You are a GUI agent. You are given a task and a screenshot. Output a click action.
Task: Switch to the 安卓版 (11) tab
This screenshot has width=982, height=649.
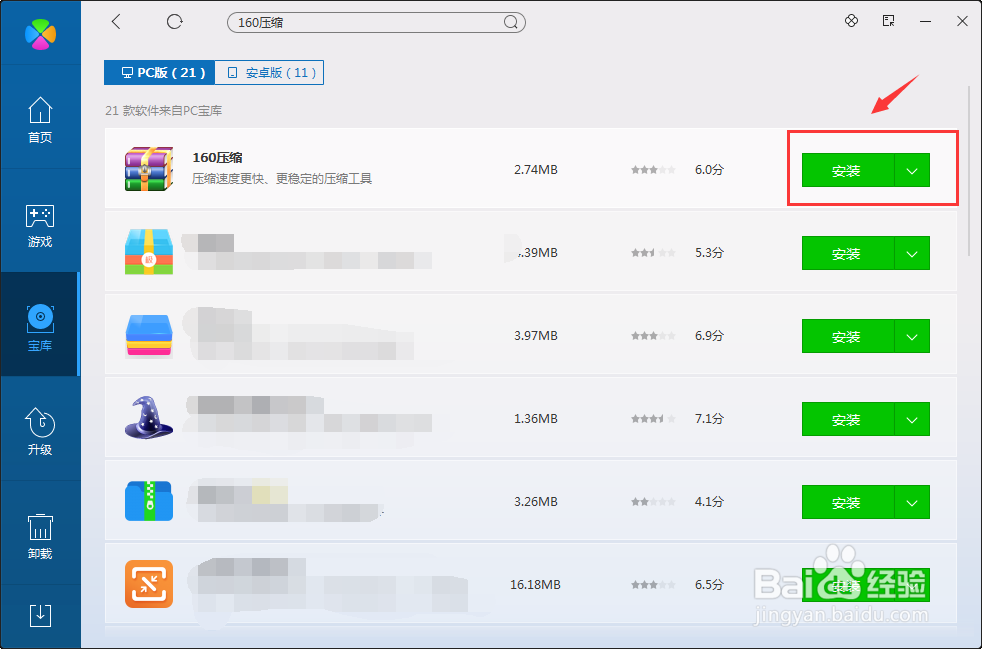[269, 73]
